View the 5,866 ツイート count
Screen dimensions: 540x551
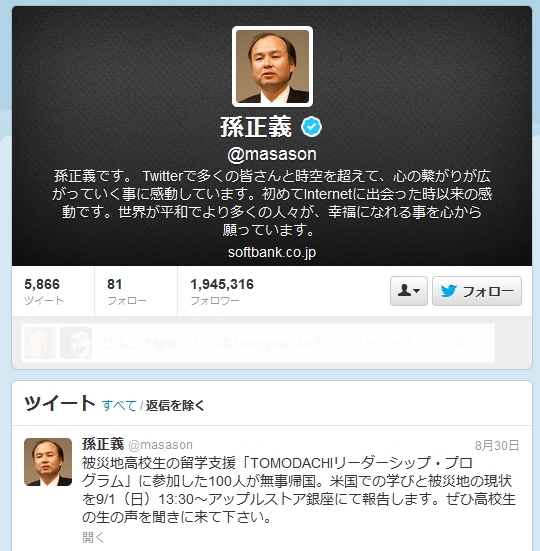point(44,291)
